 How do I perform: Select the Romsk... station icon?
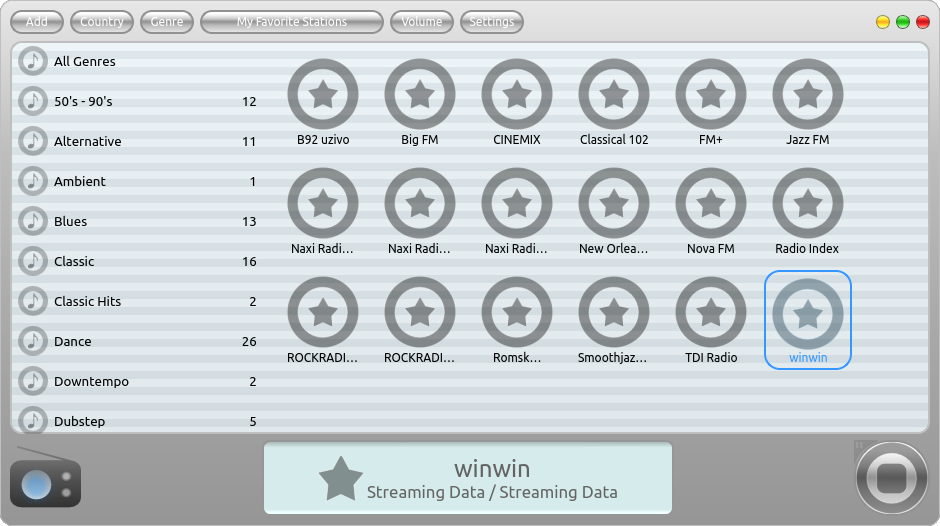click(x=517, y=312)
